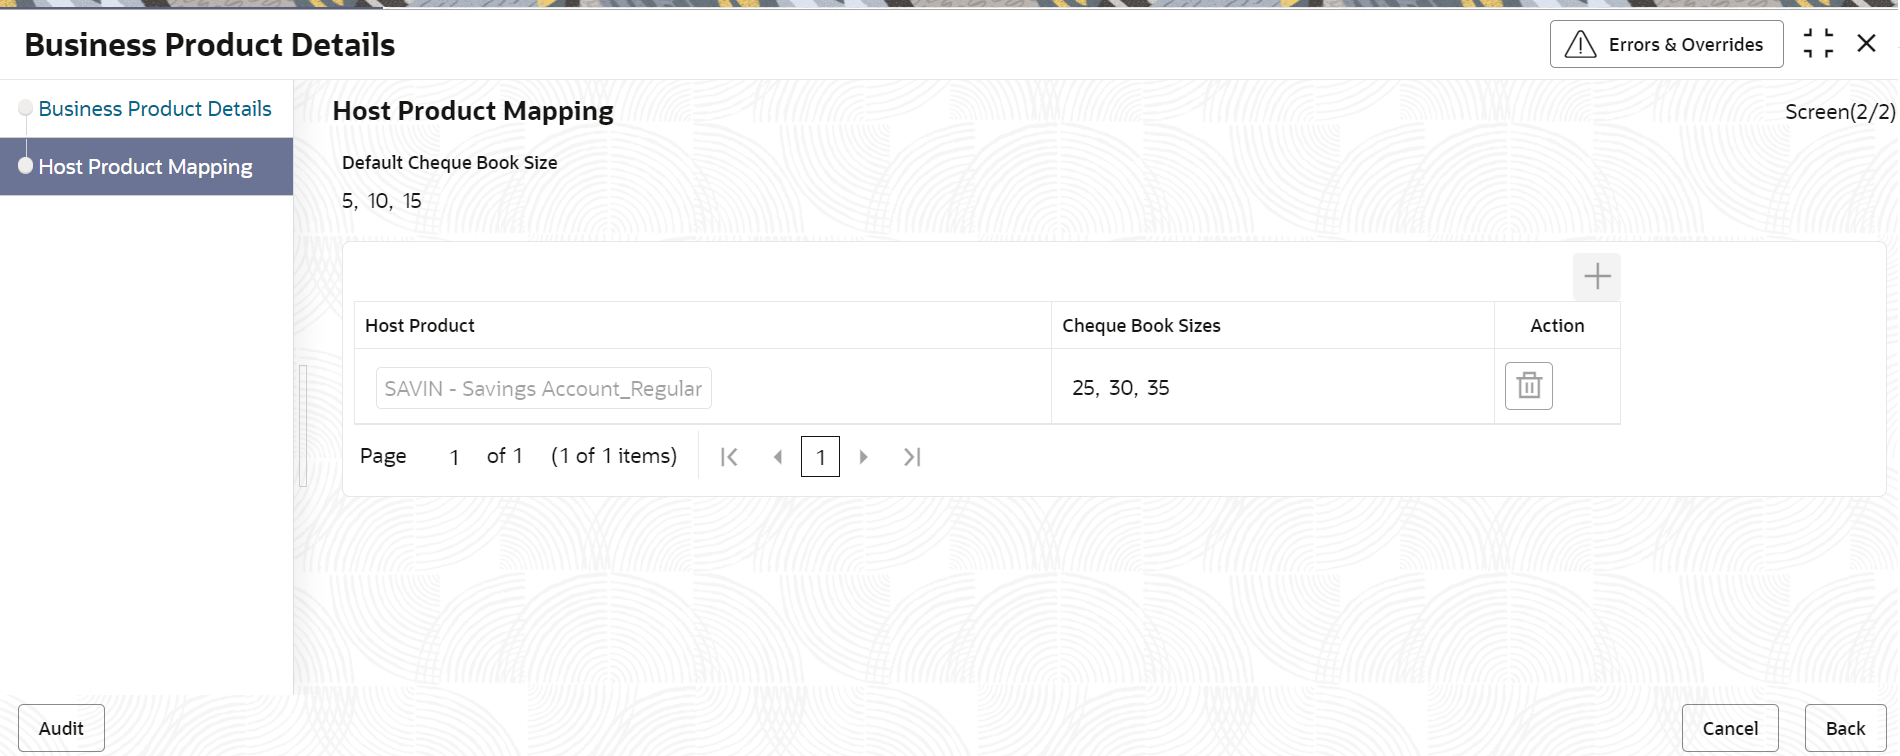This screenshot has height=756, width=1900.
Task: Delete the SAVIN host product row
Action: pos(1529,386)
